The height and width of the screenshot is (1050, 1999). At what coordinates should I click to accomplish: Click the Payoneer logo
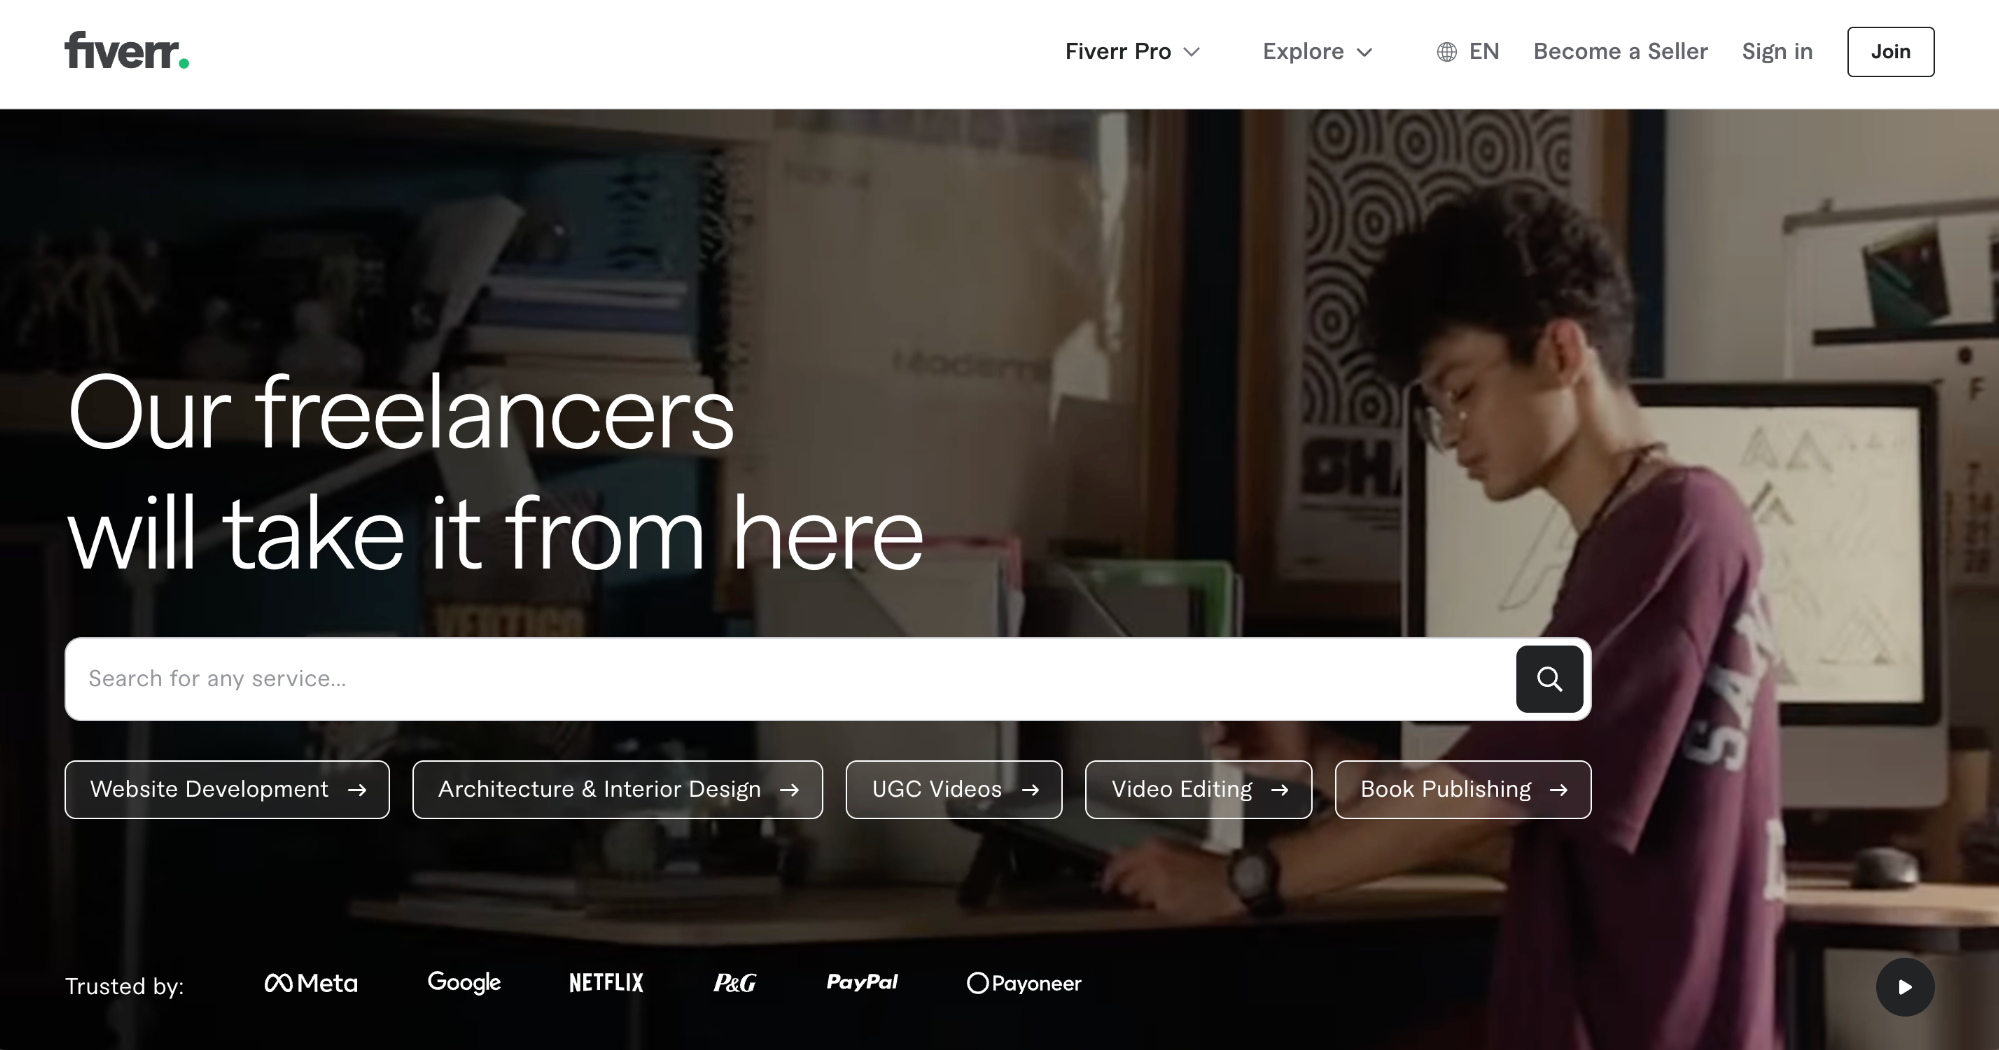coord(1024,983)
